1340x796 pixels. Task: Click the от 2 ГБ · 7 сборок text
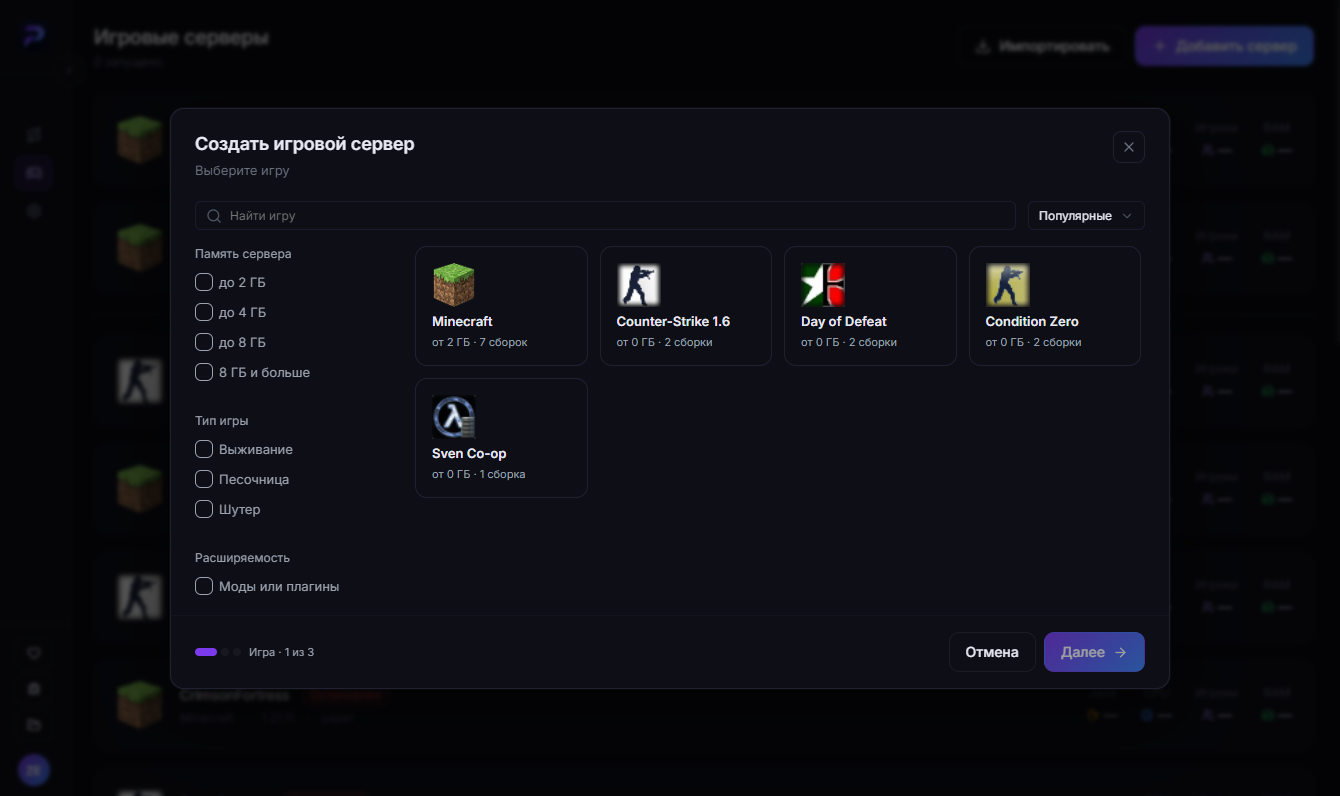pos(480,342)
